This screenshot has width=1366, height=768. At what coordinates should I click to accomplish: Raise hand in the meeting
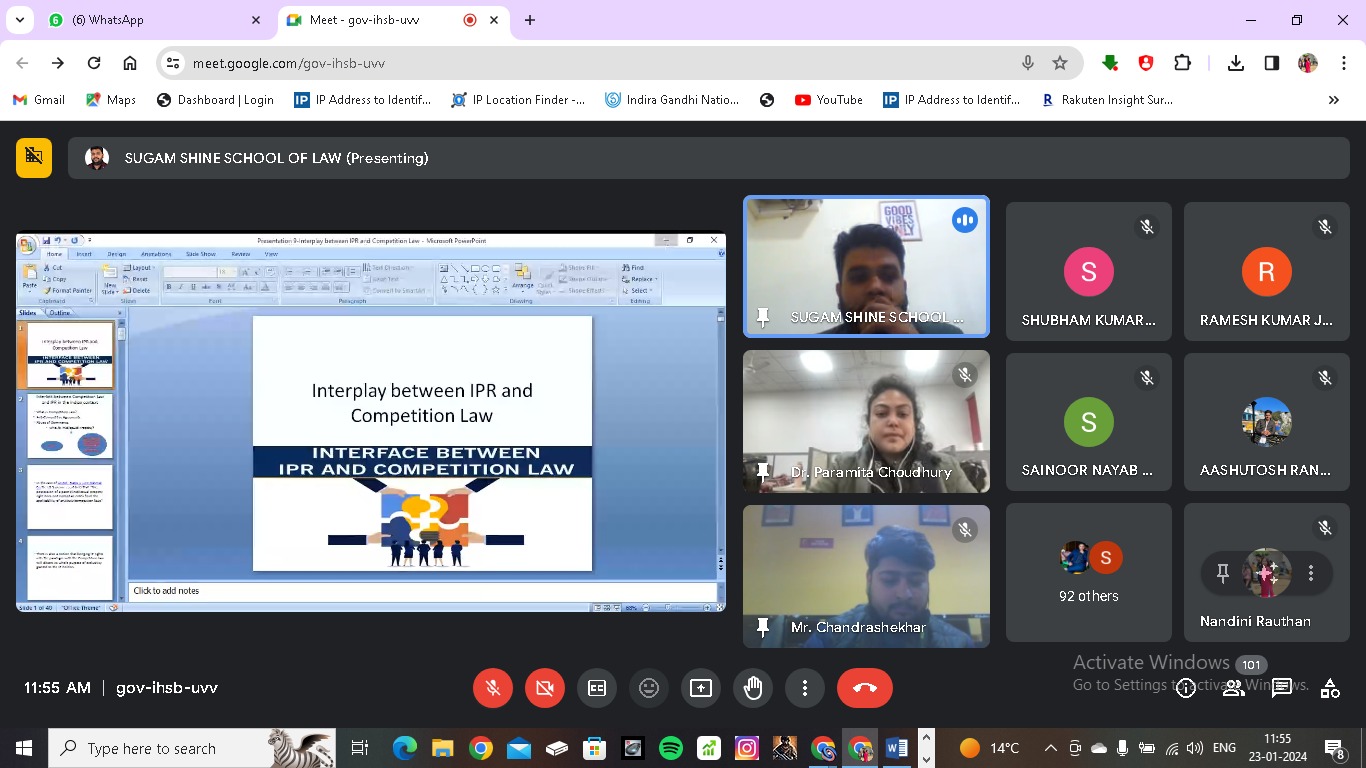pyautogui.click(x=753, y=688)
